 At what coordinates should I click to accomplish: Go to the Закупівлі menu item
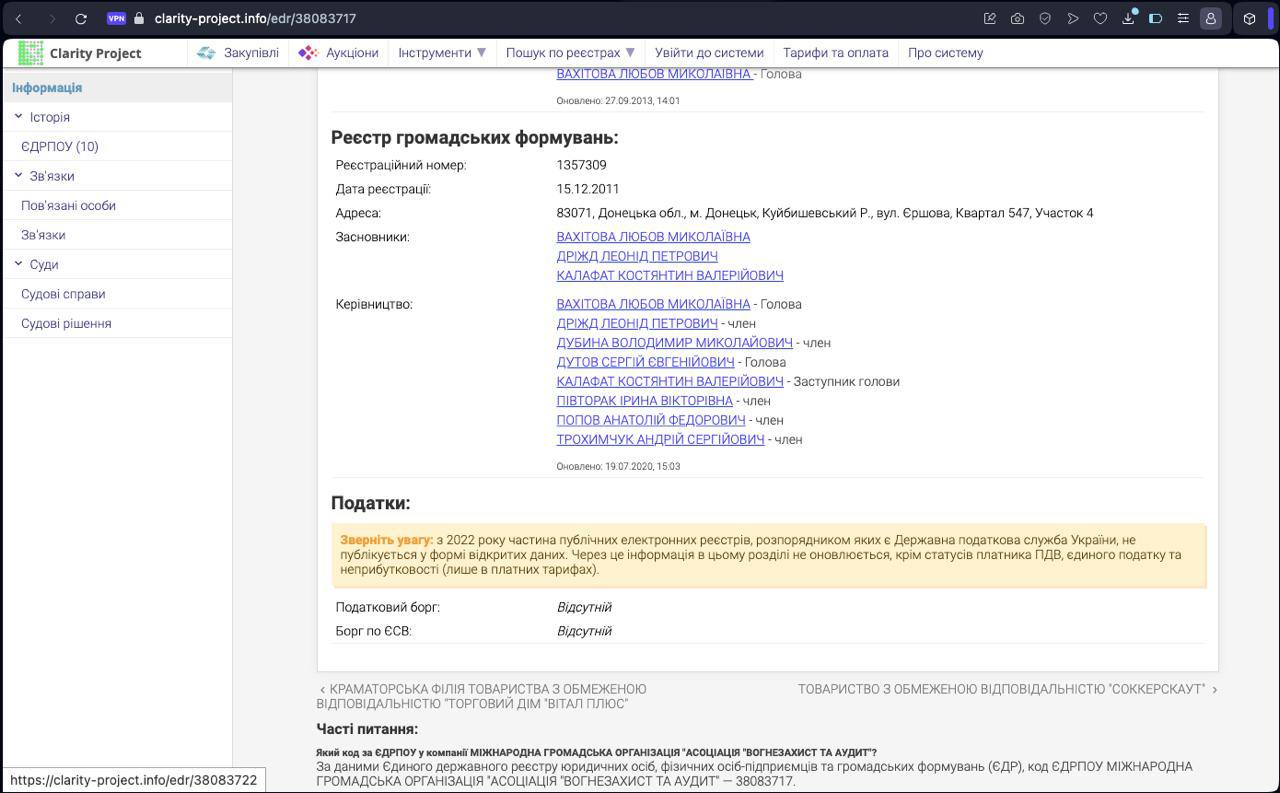coord(238,53)
